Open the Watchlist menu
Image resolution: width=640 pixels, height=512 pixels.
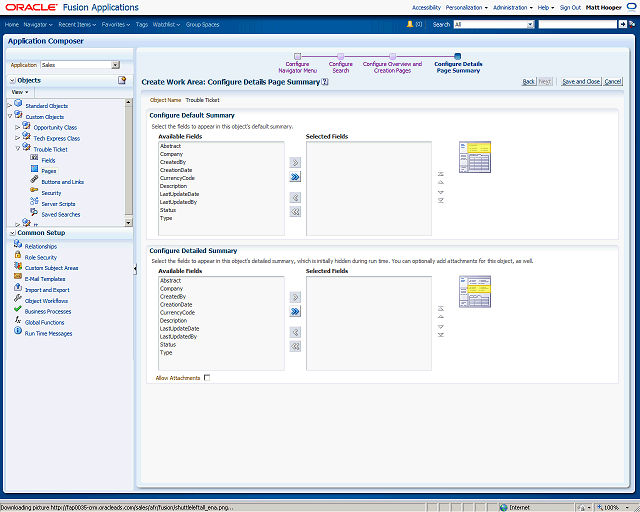(x=166, y=24)
